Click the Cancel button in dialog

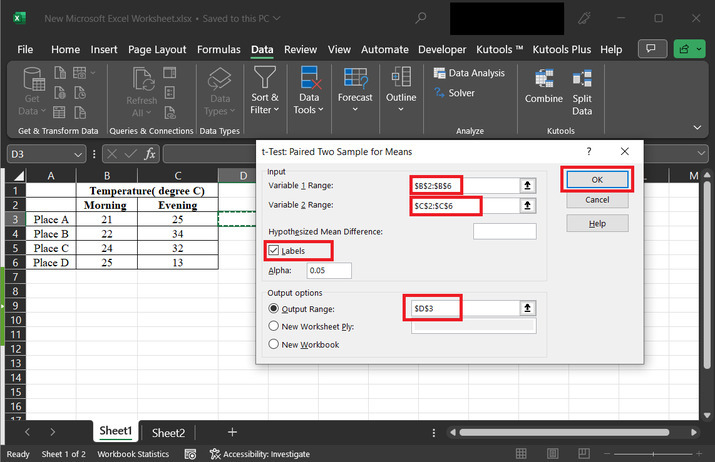(x=597, y=200)
